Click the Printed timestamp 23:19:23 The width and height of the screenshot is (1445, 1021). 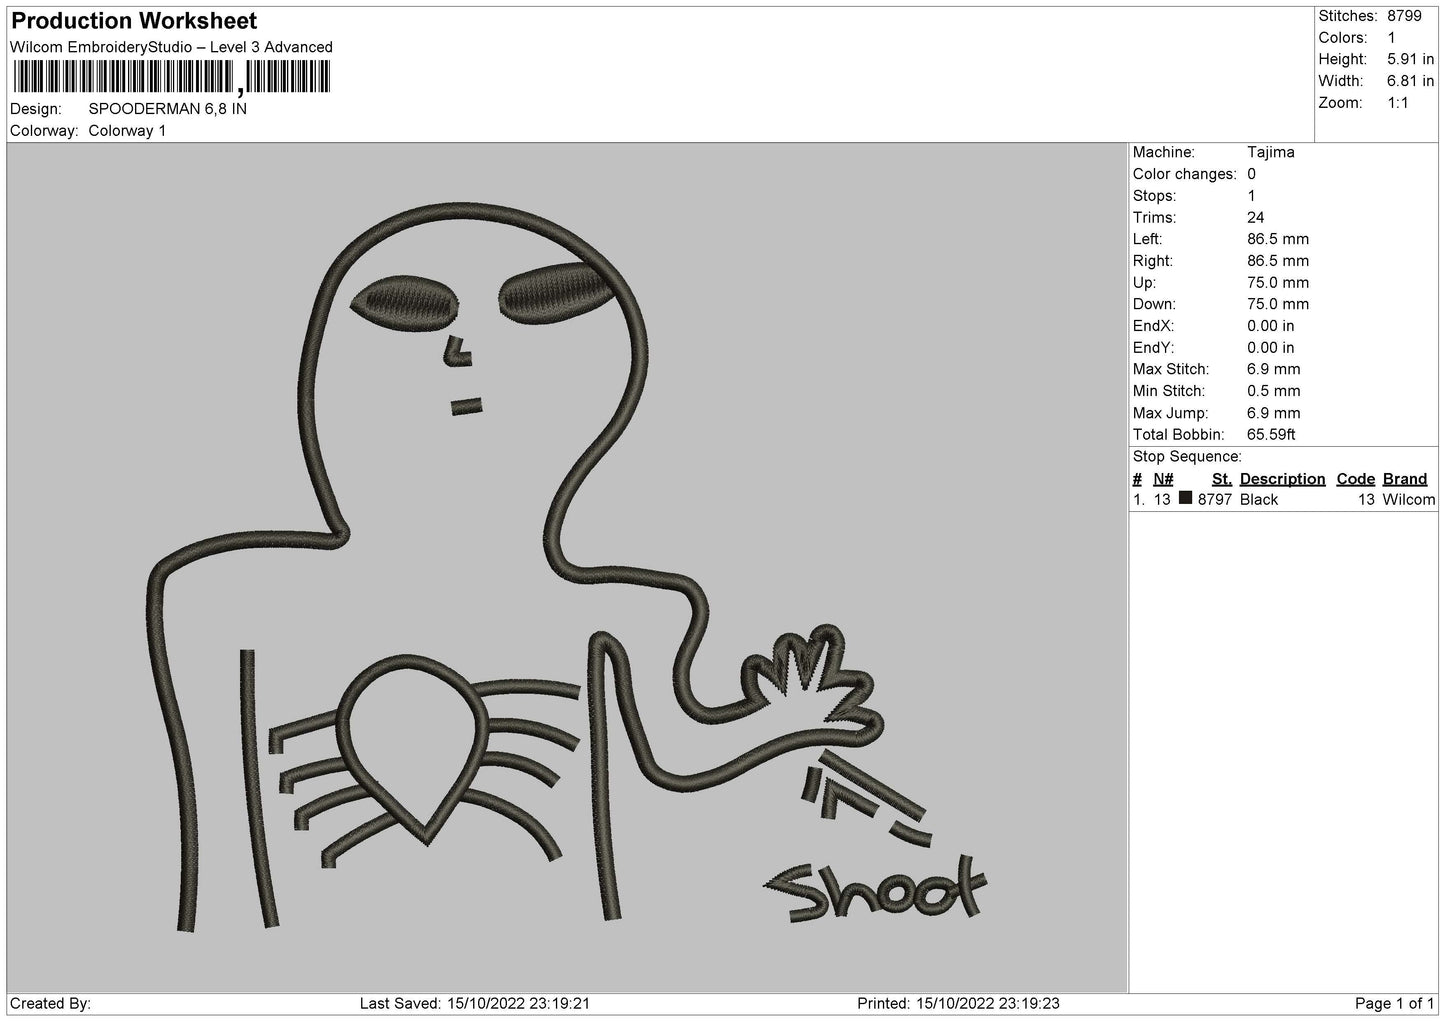(x=1029, y=1003)
